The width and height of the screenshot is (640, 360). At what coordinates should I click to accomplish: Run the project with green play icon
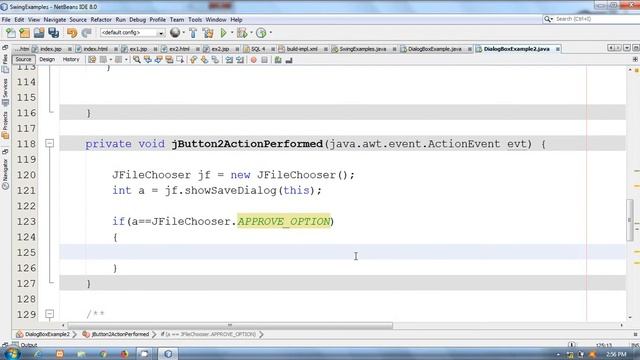click(223, 33)
